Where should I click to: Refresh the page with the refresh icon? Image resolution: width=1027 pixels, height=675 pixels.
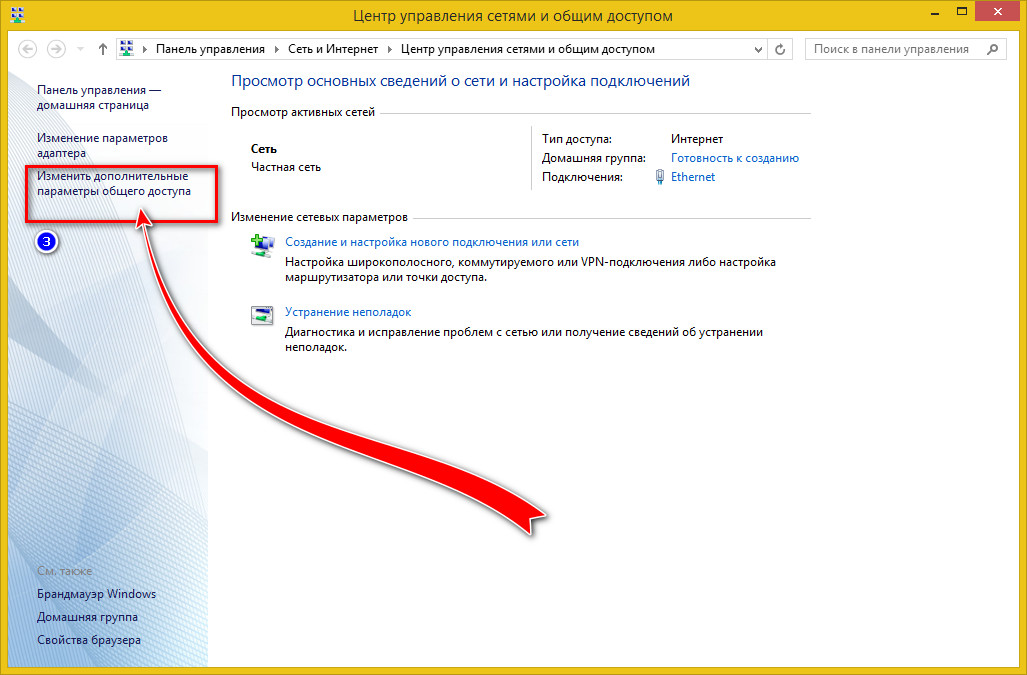[780, 49]
